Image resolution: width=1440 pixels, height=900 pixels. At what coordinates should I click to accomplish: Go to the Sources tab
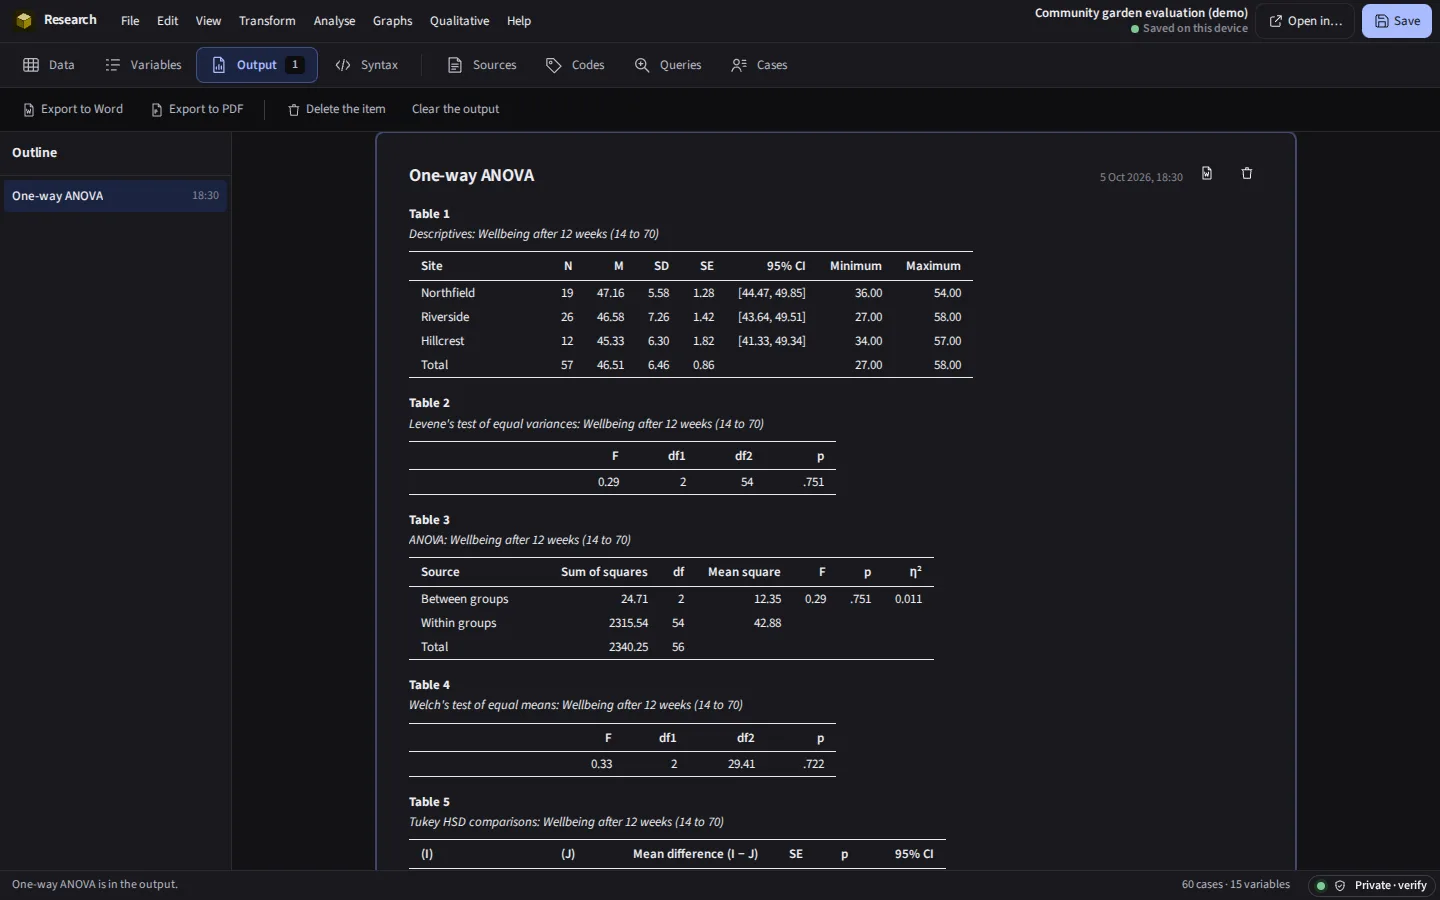482,65
